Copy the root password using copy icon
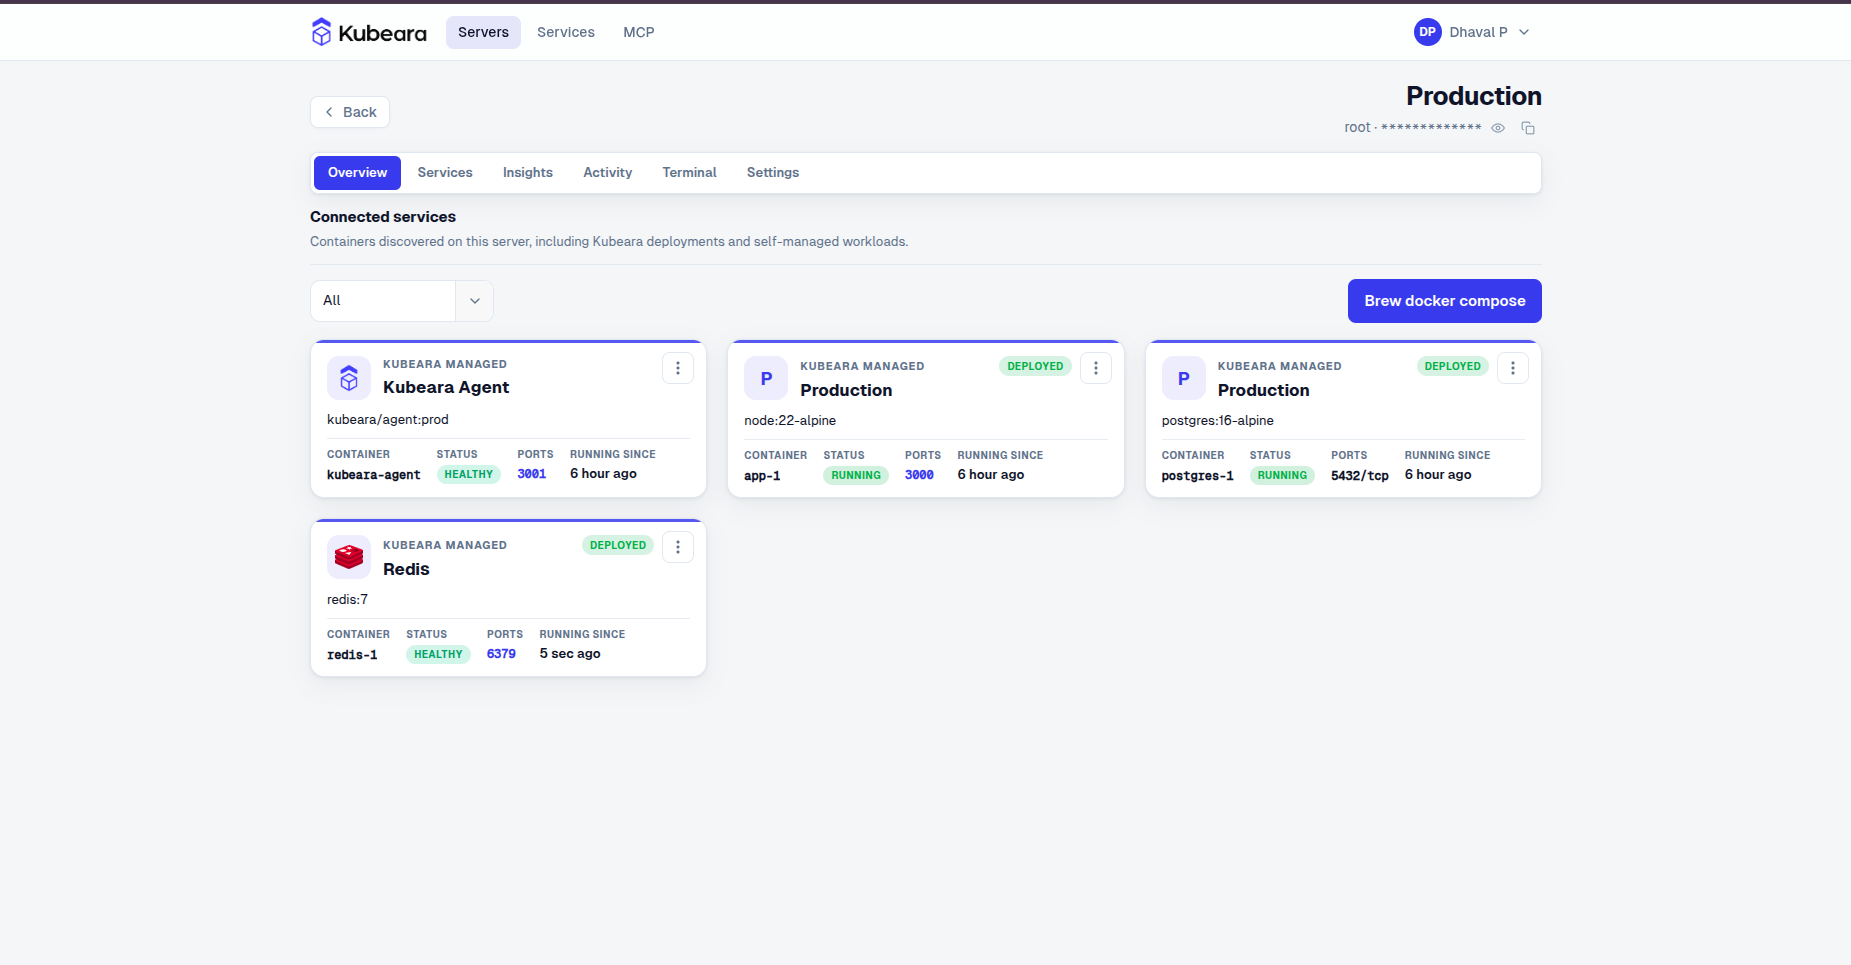Screen dimensions: 1851x965 1528,128
